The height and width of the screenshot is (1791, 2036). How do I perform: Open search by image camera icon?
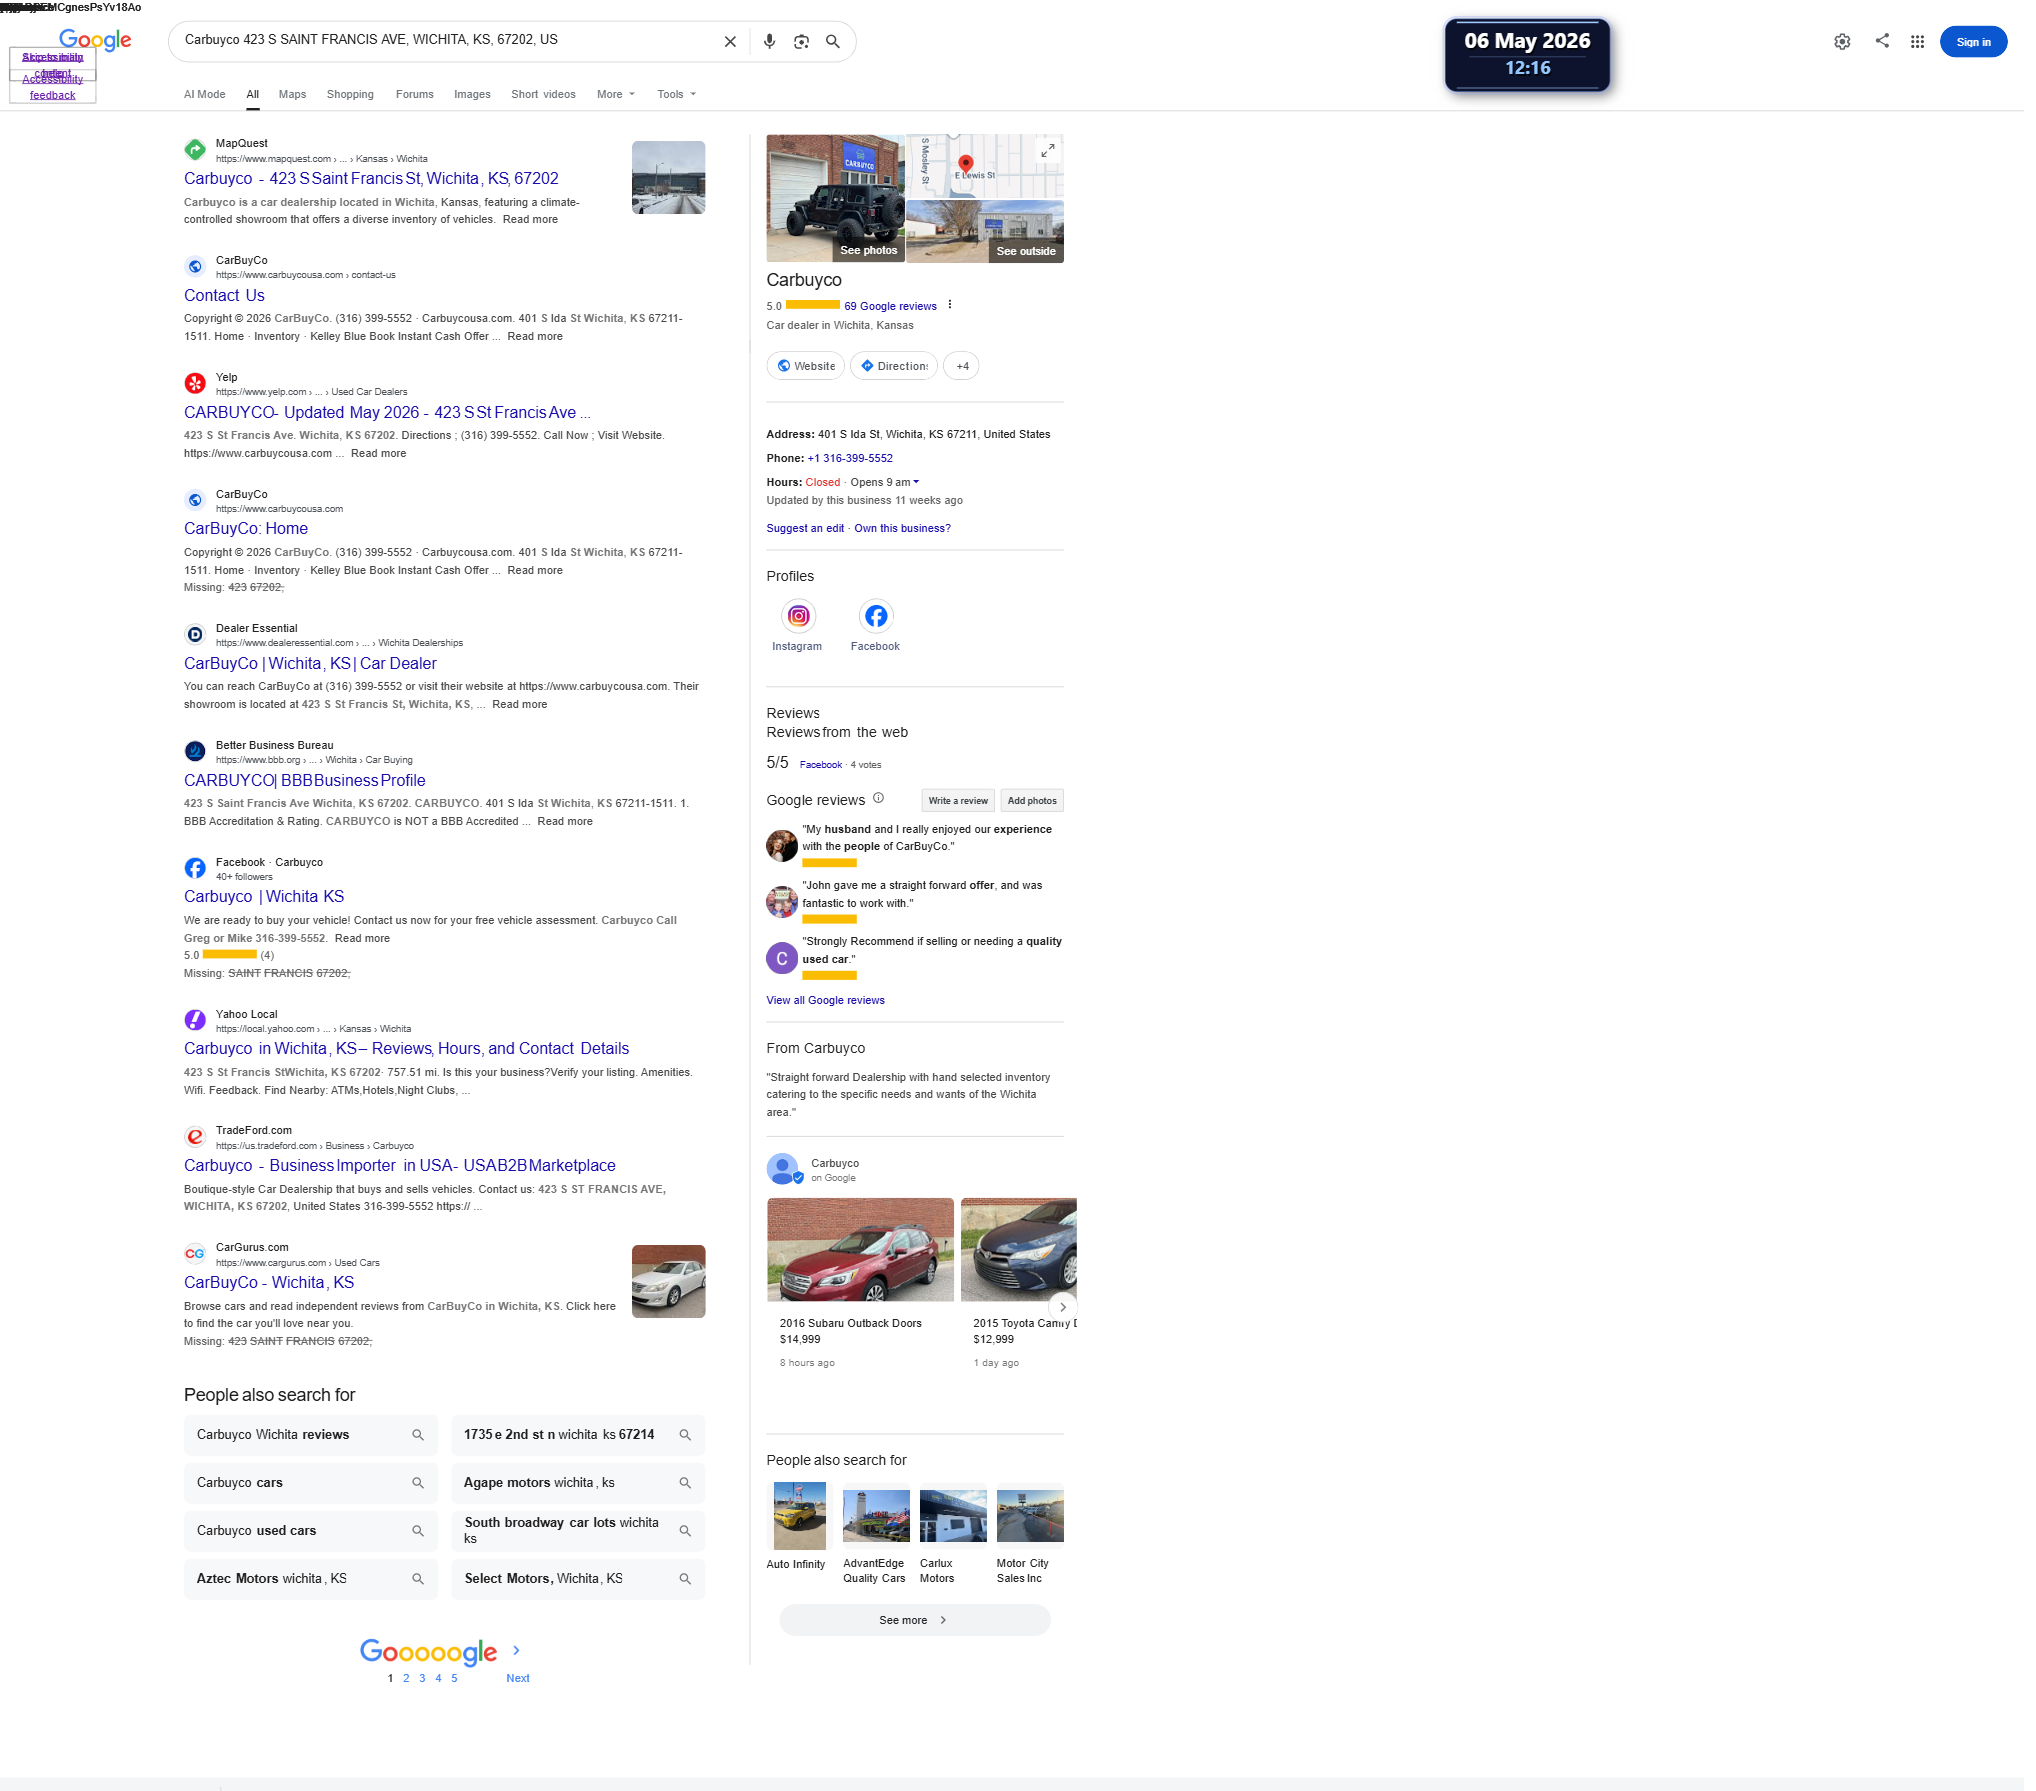pos(801,42)
